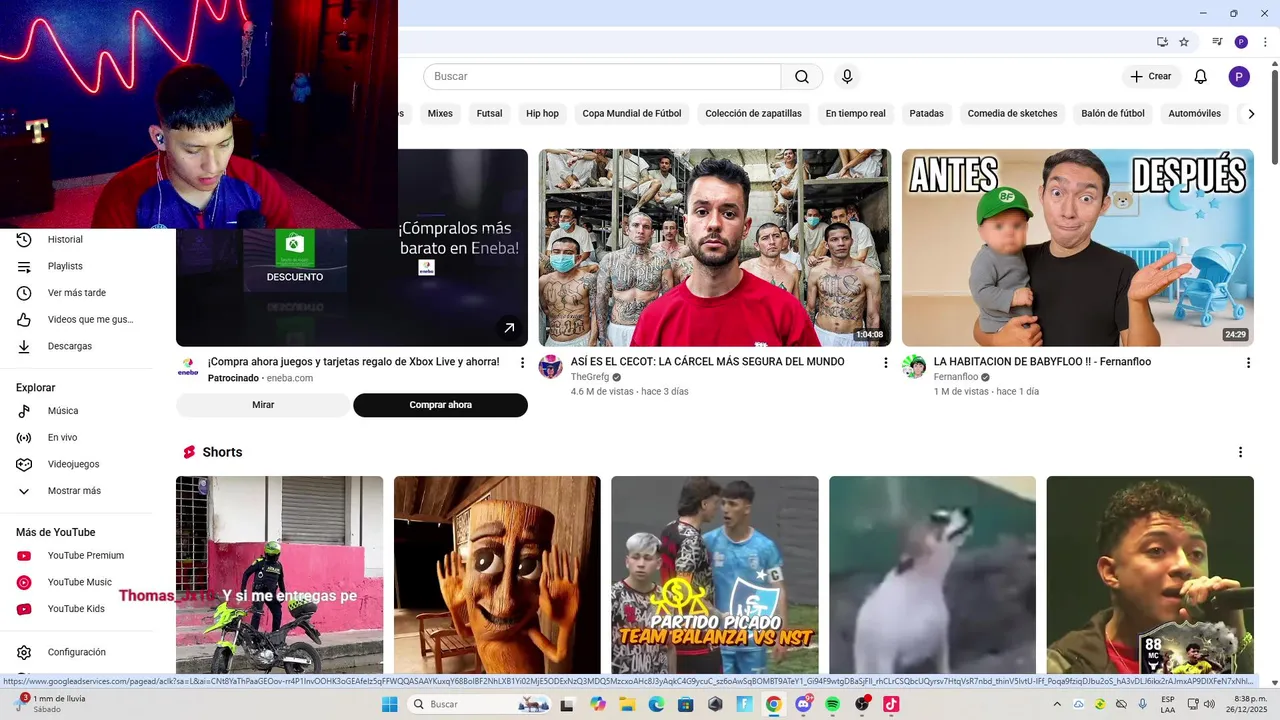
Task: Click the Windows Start button
Action: point(389,704)
